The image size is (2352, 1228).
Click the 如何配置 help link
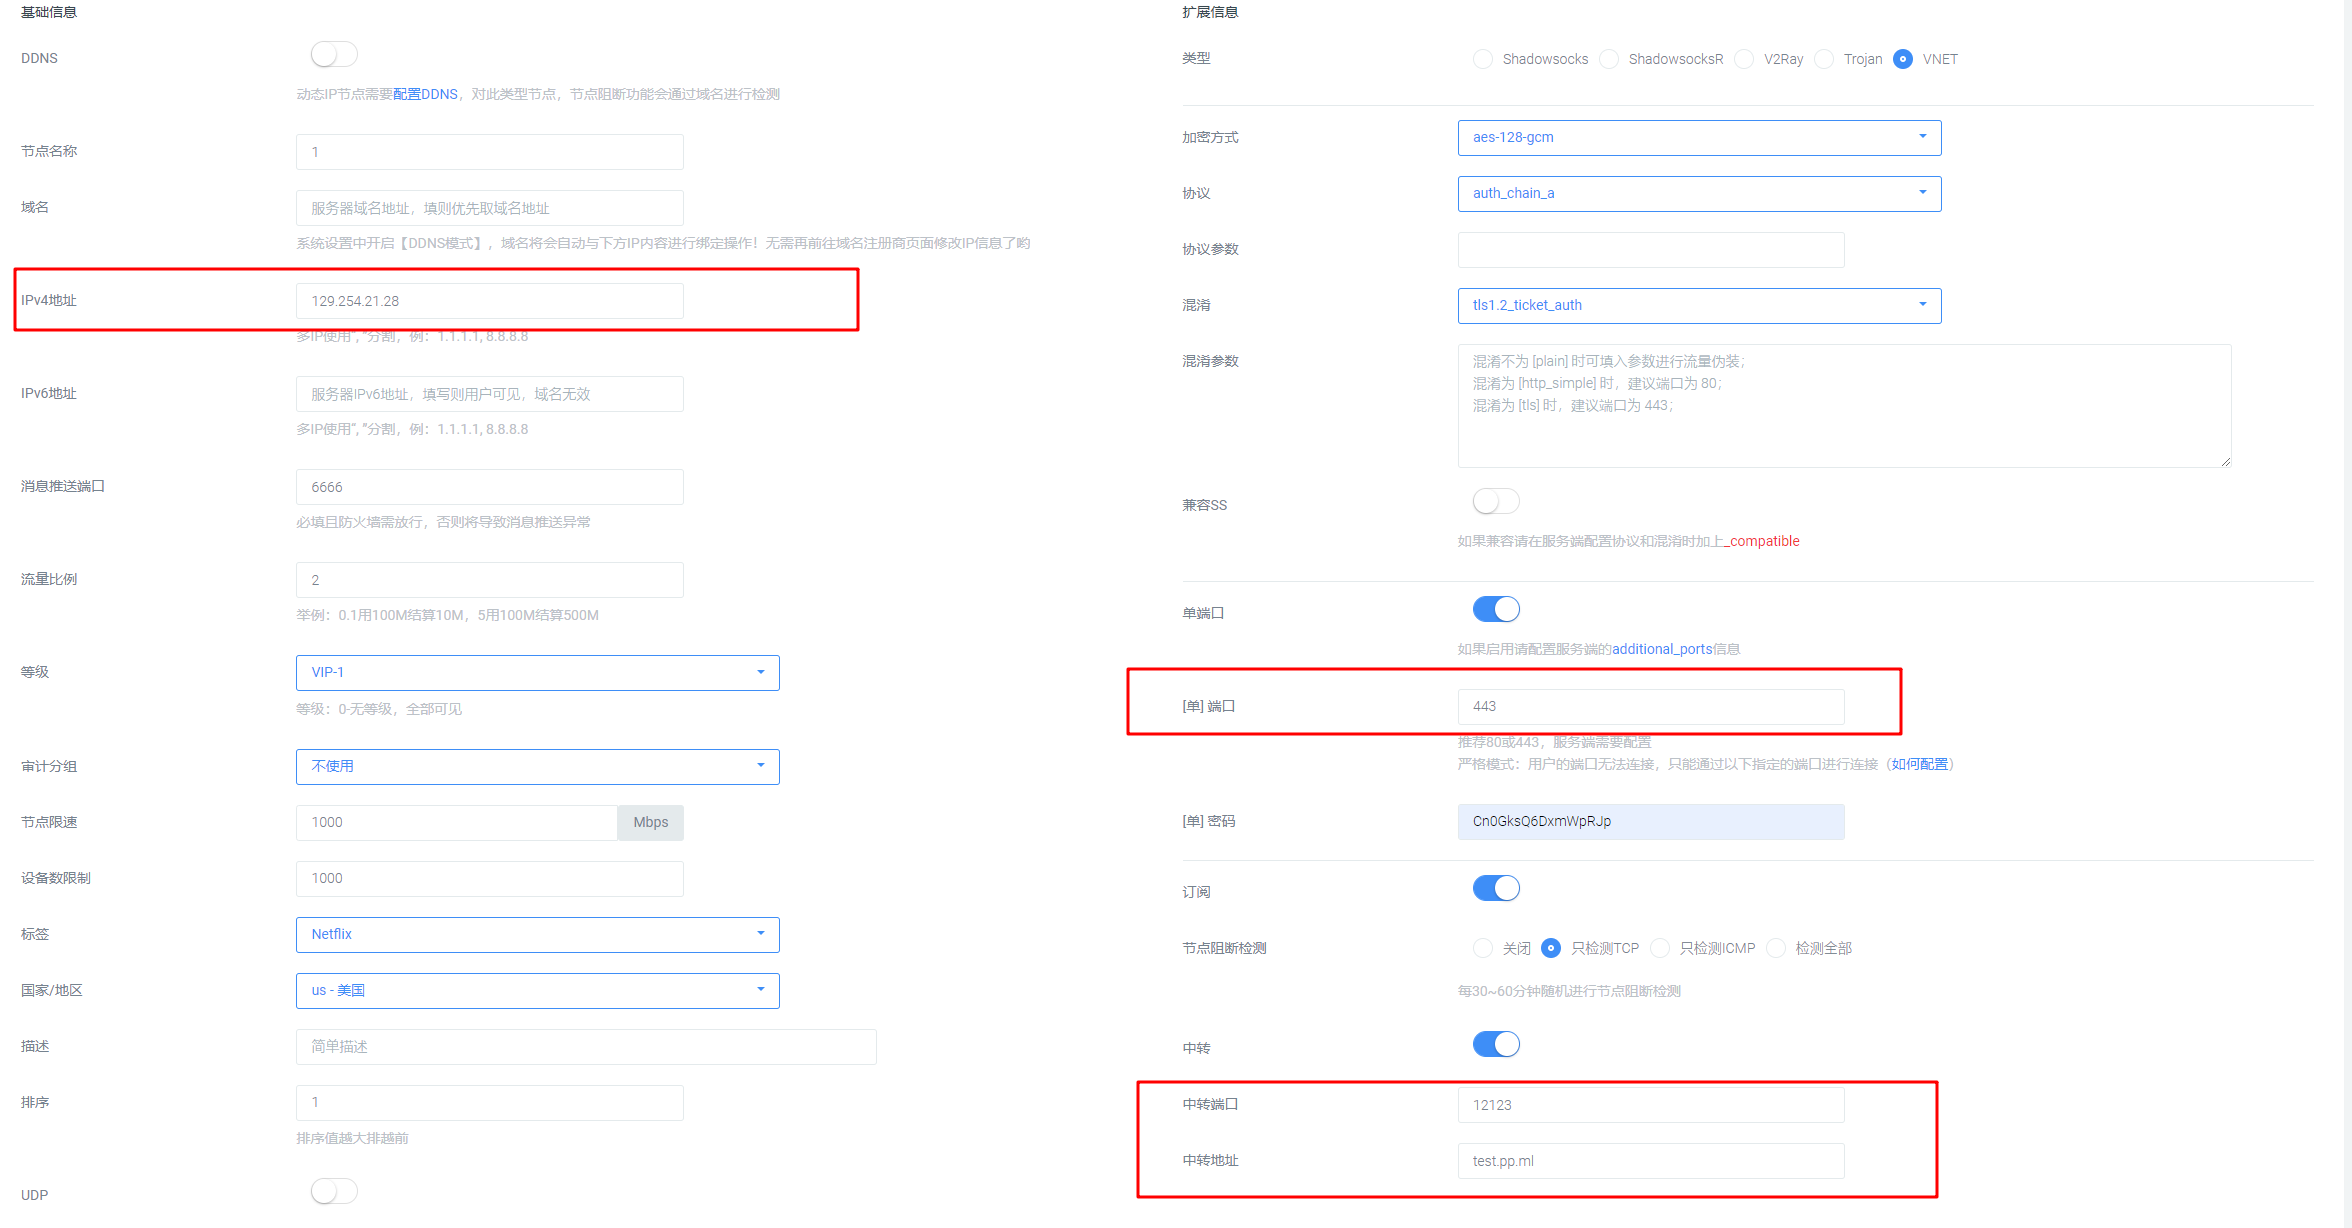point(1918,763)
